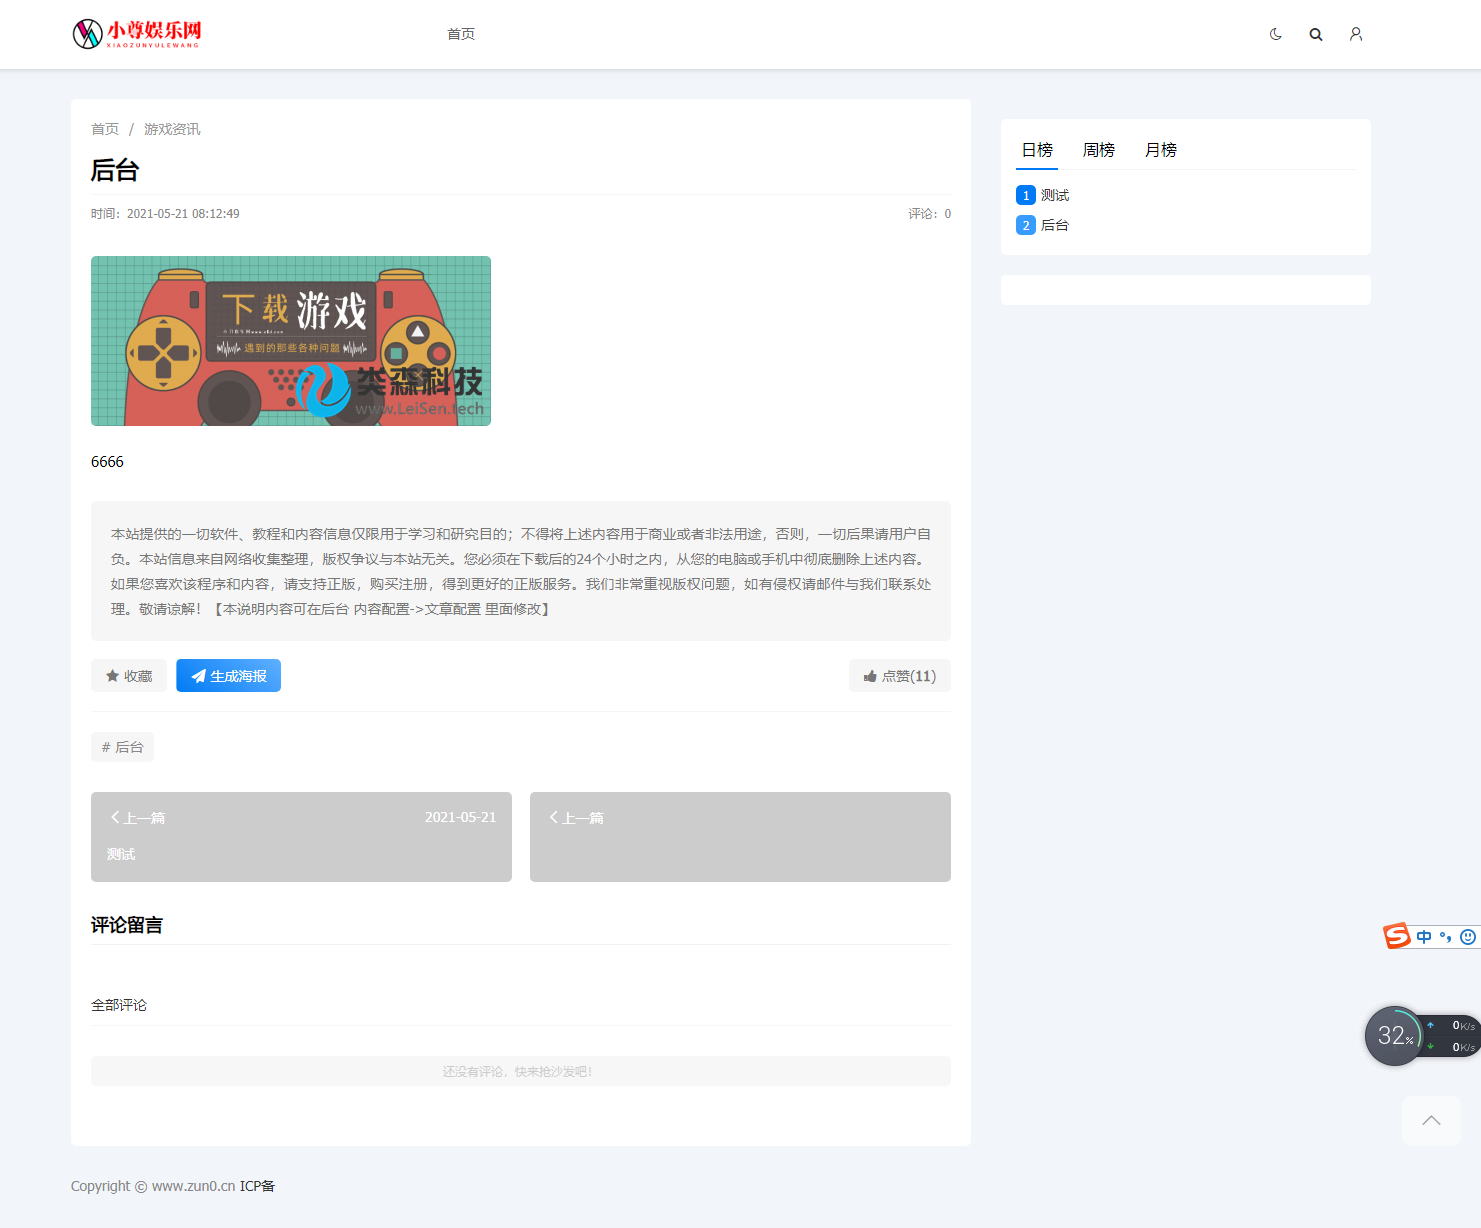The width and height of the screenshot is (1481, 1228).
Task: Switch to 日榜 ranking tab
Action: click(x=1037, y=150)
